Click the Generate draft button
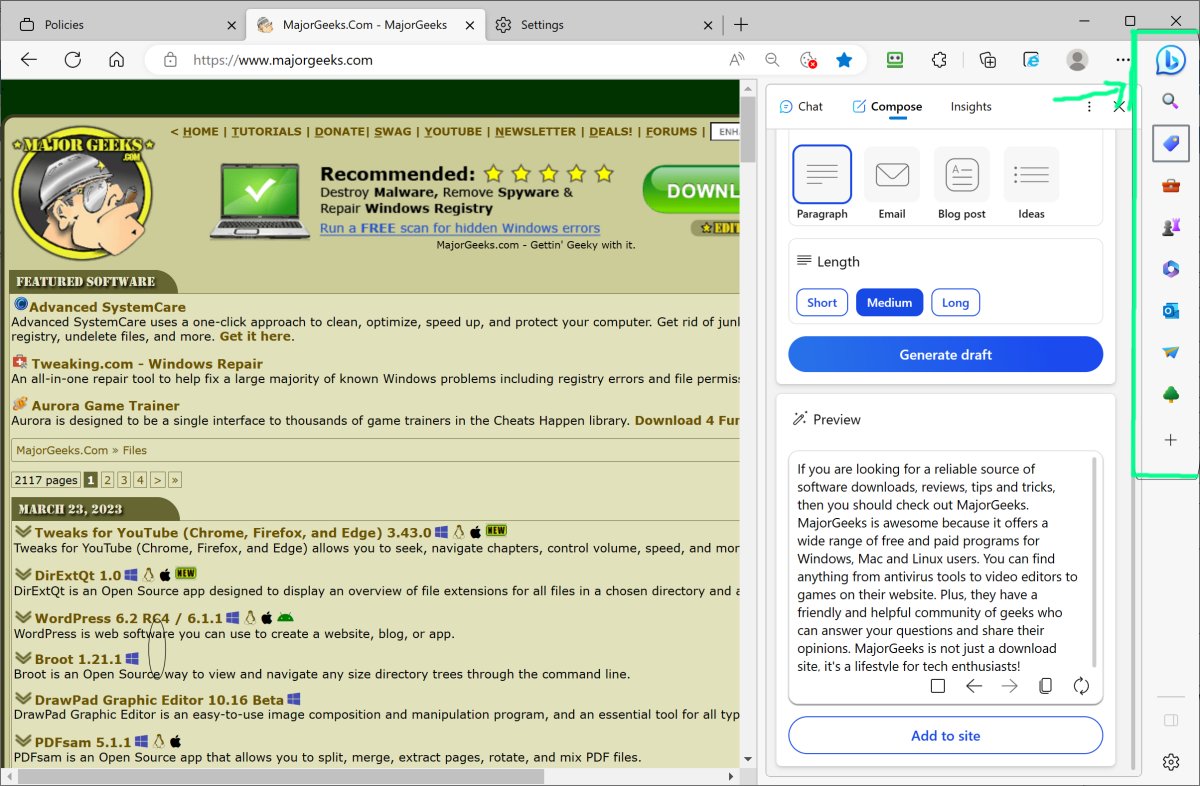The height and width of the screenshot is (786, 1200). coord(944,354)
